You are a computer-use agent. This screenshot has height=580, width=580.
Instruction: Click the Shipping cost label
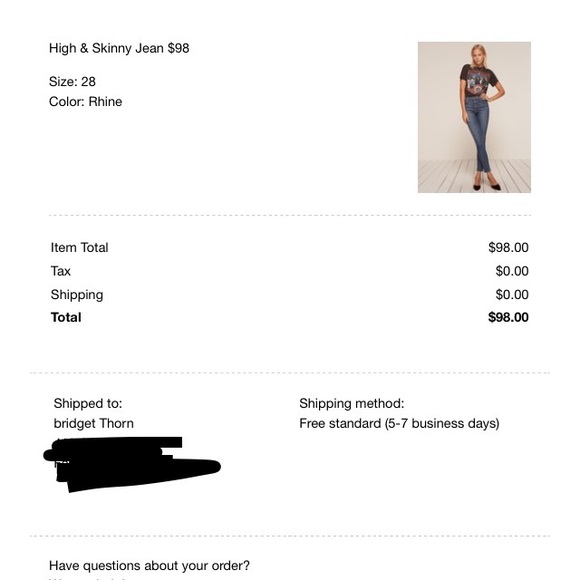[x=77, y=295]
